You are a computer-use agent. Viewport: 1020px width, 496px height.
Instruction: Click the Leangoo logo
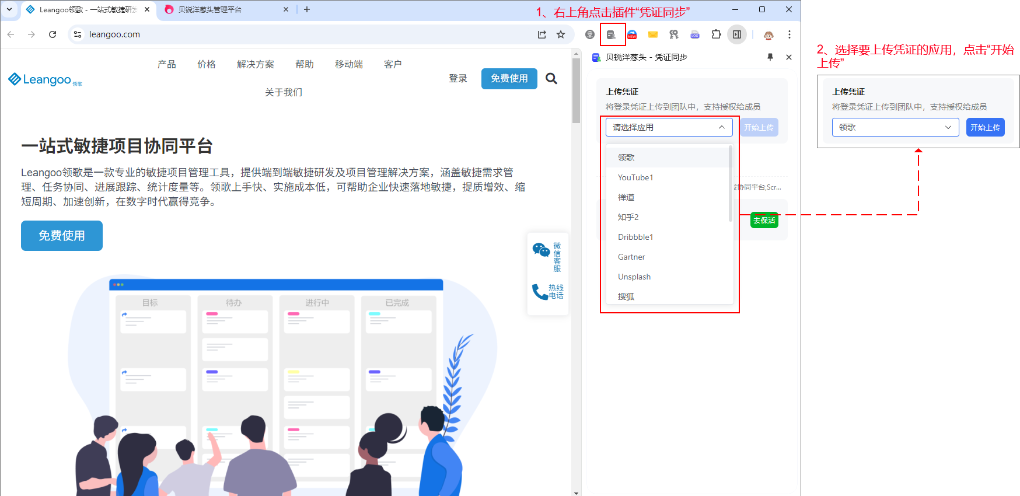pyautogui.click(x=45, y=79)
